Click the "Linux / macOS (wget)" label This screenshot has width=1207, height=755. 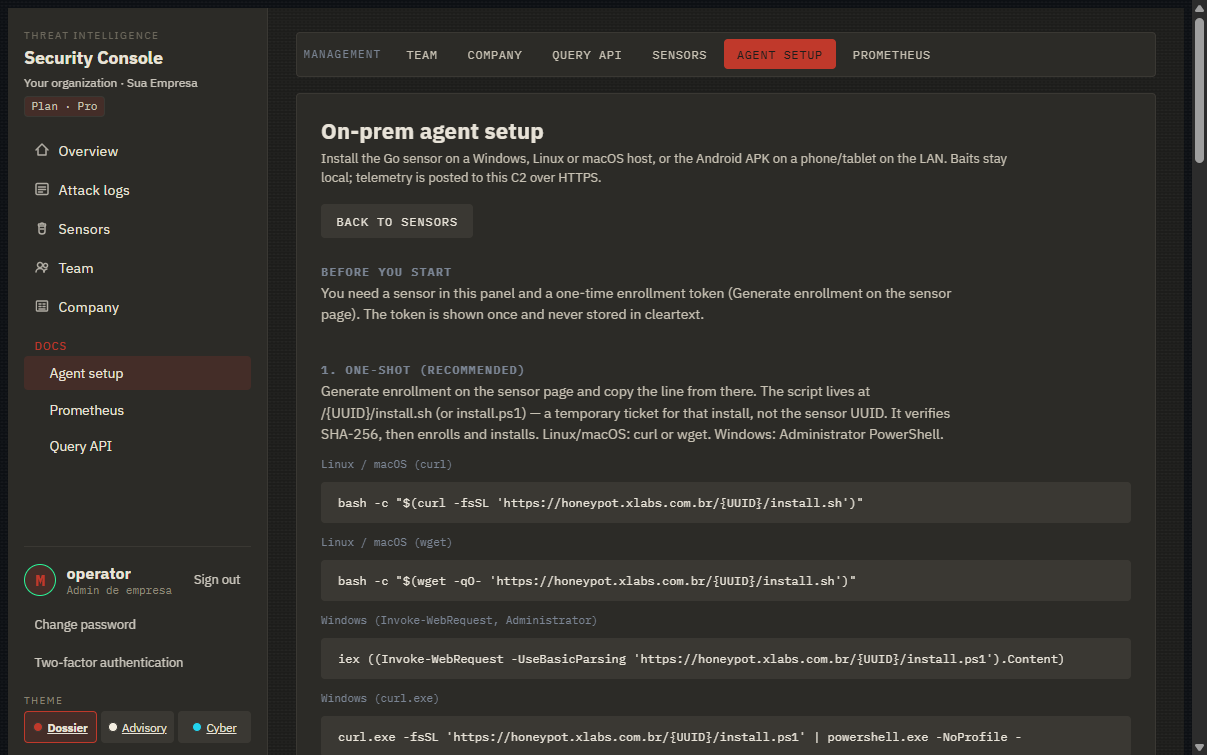point(385,542)
